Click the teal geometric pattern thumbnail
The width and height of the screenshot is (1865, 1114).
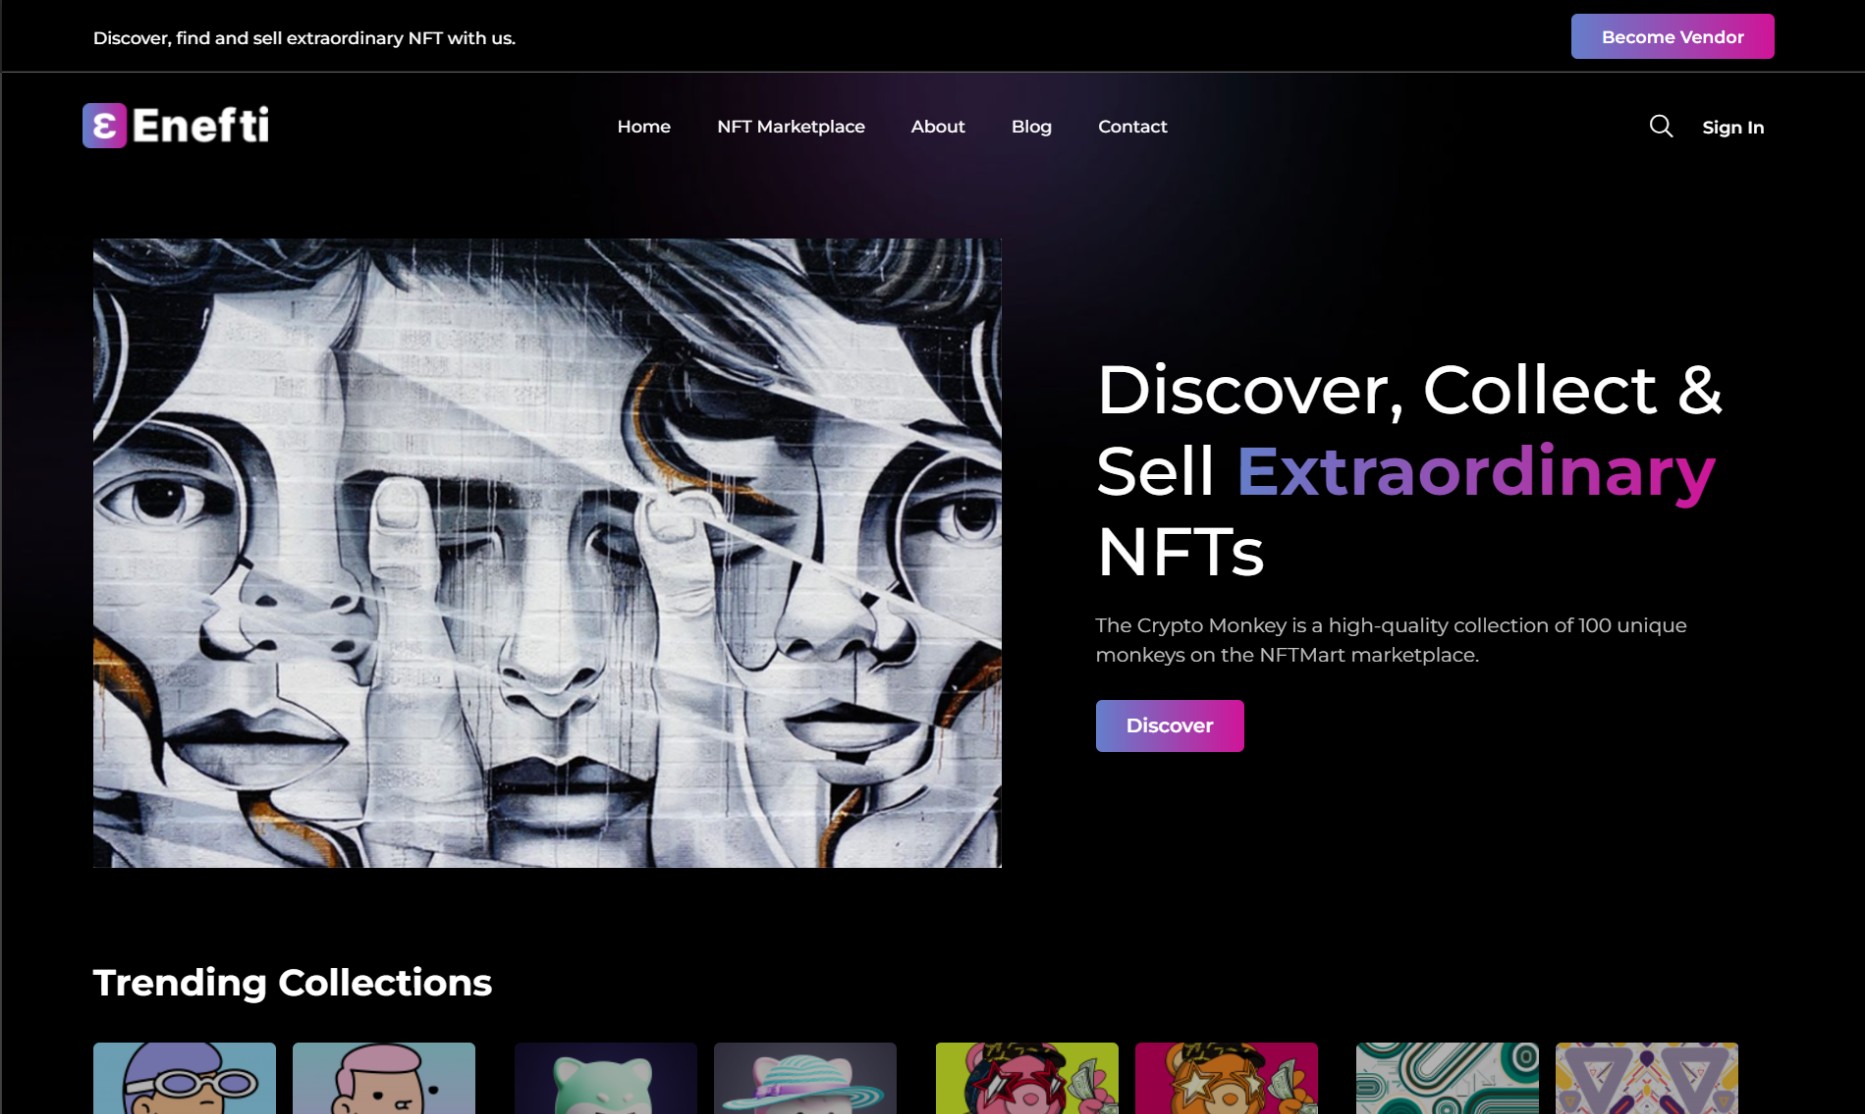pyautogui.click(x=1447, y=1078)
